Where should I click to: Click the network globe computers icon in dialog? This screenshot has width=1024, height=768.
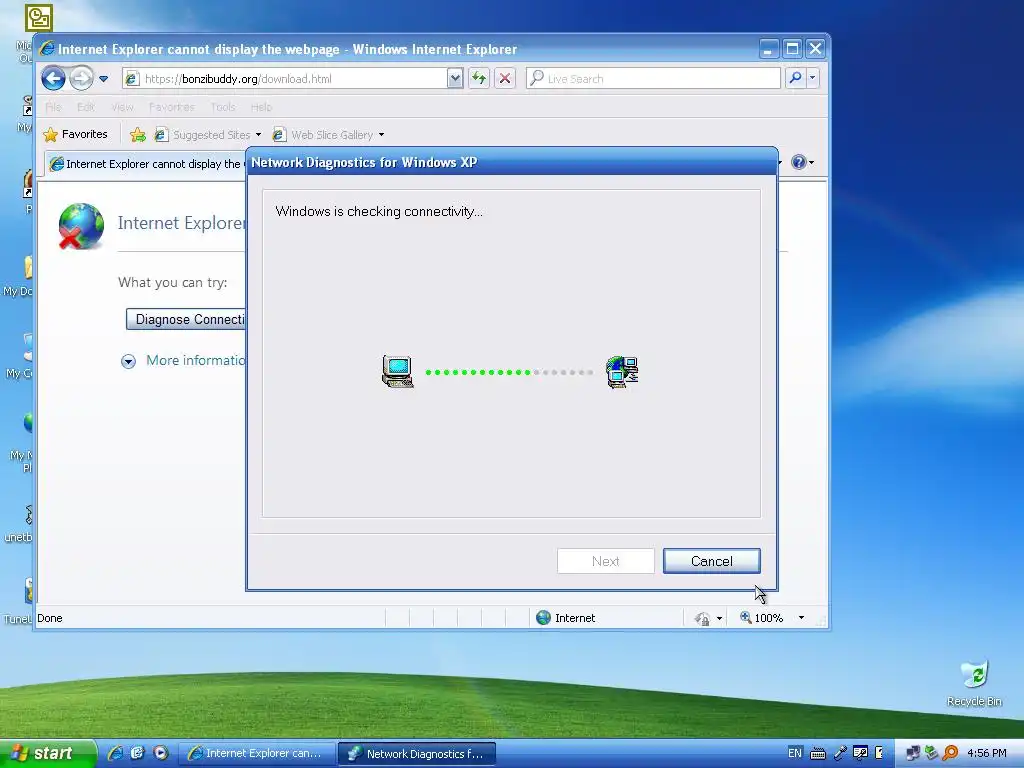[622, 372]
